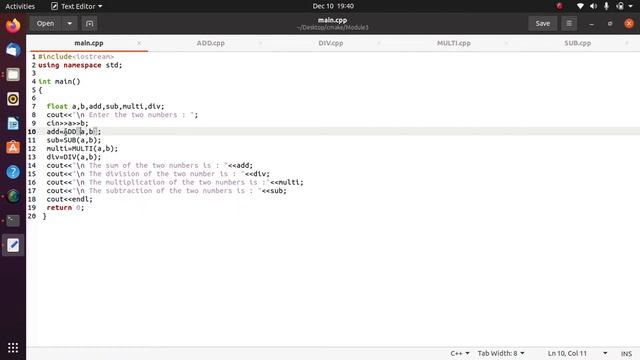Open the Activities overview
Viewport: 640px width, 360px height.
pyautogui.click(x=20, y=6)
